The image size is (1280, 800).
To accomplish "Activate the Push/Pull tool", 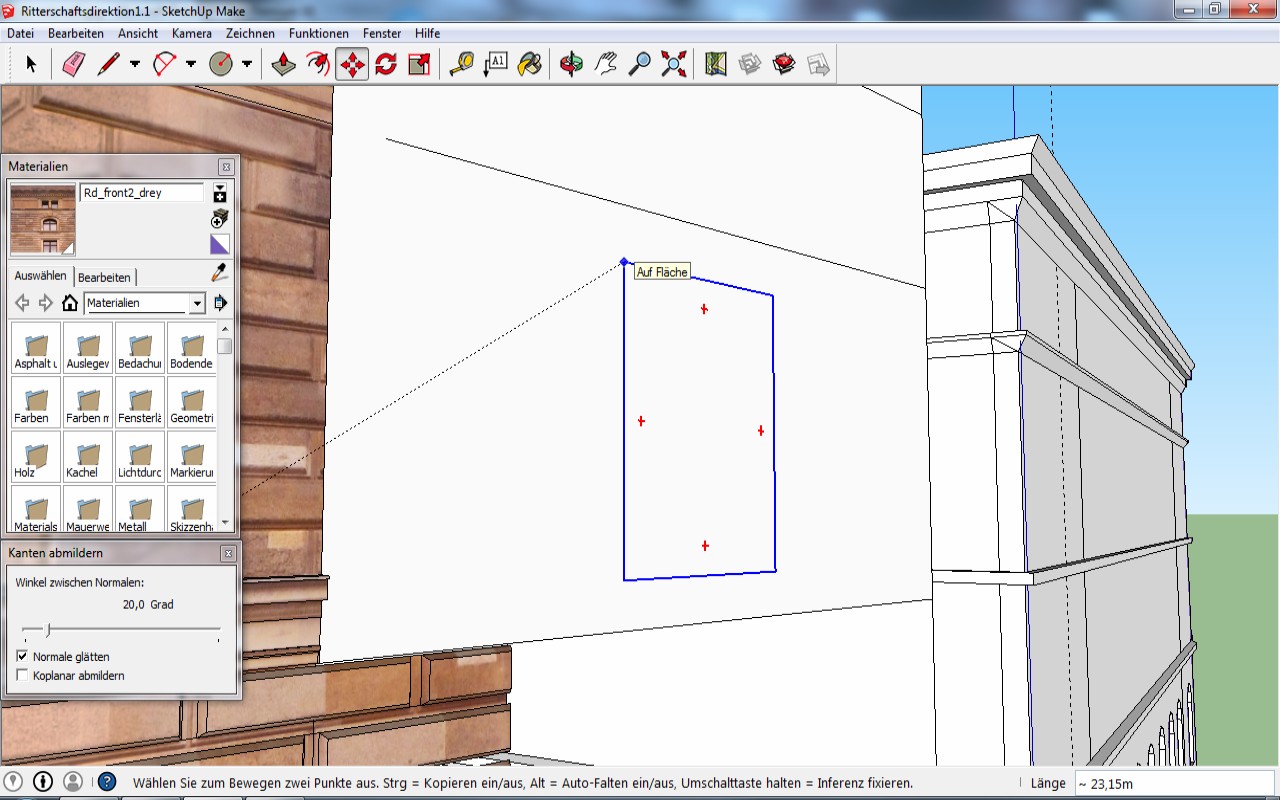I will point(284,65).
